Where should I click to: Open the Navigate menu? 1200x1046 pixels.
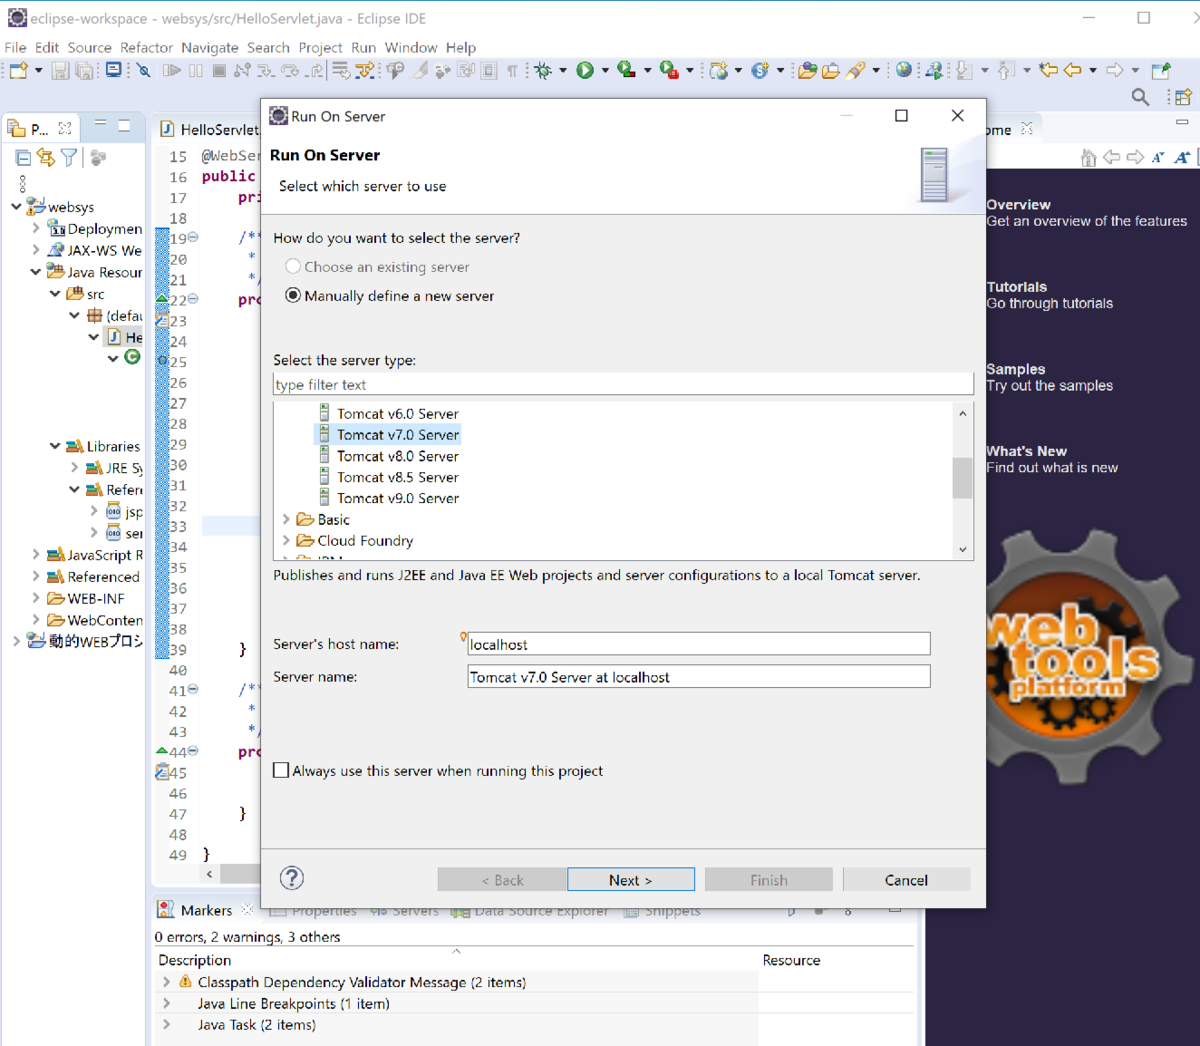(x=210, y=47)
